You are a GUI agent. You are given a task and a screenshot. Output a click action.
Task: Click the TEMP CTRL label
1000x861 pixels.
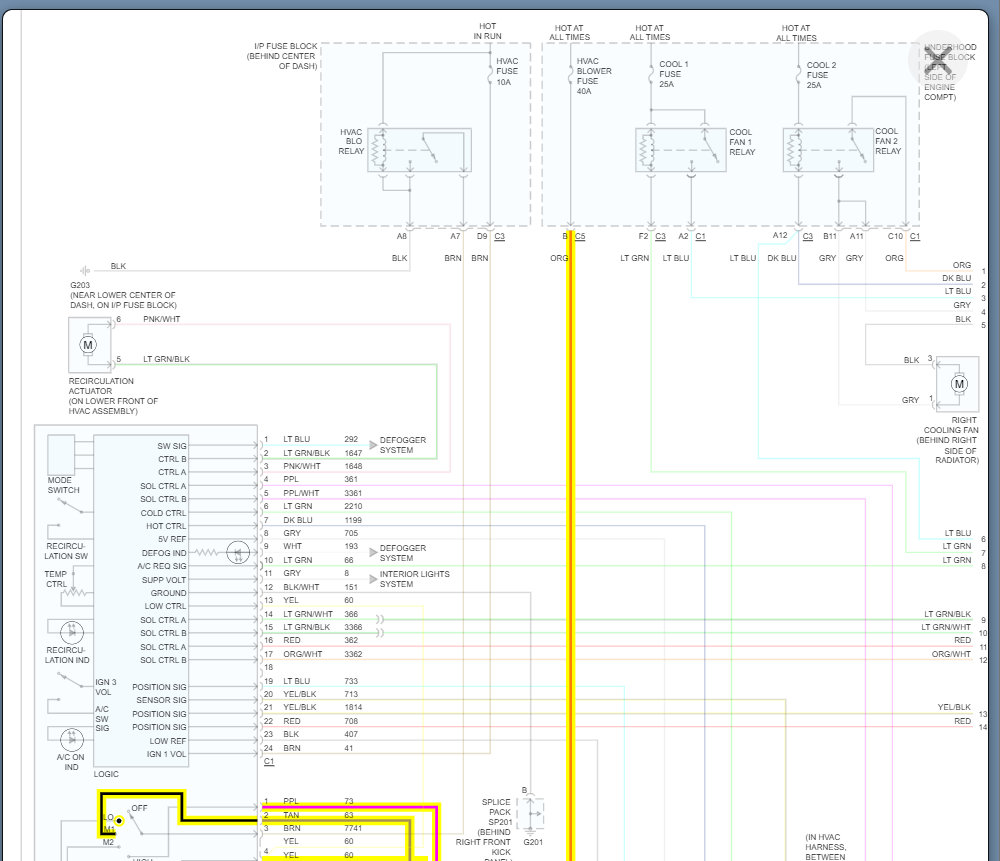coord(55,579)
